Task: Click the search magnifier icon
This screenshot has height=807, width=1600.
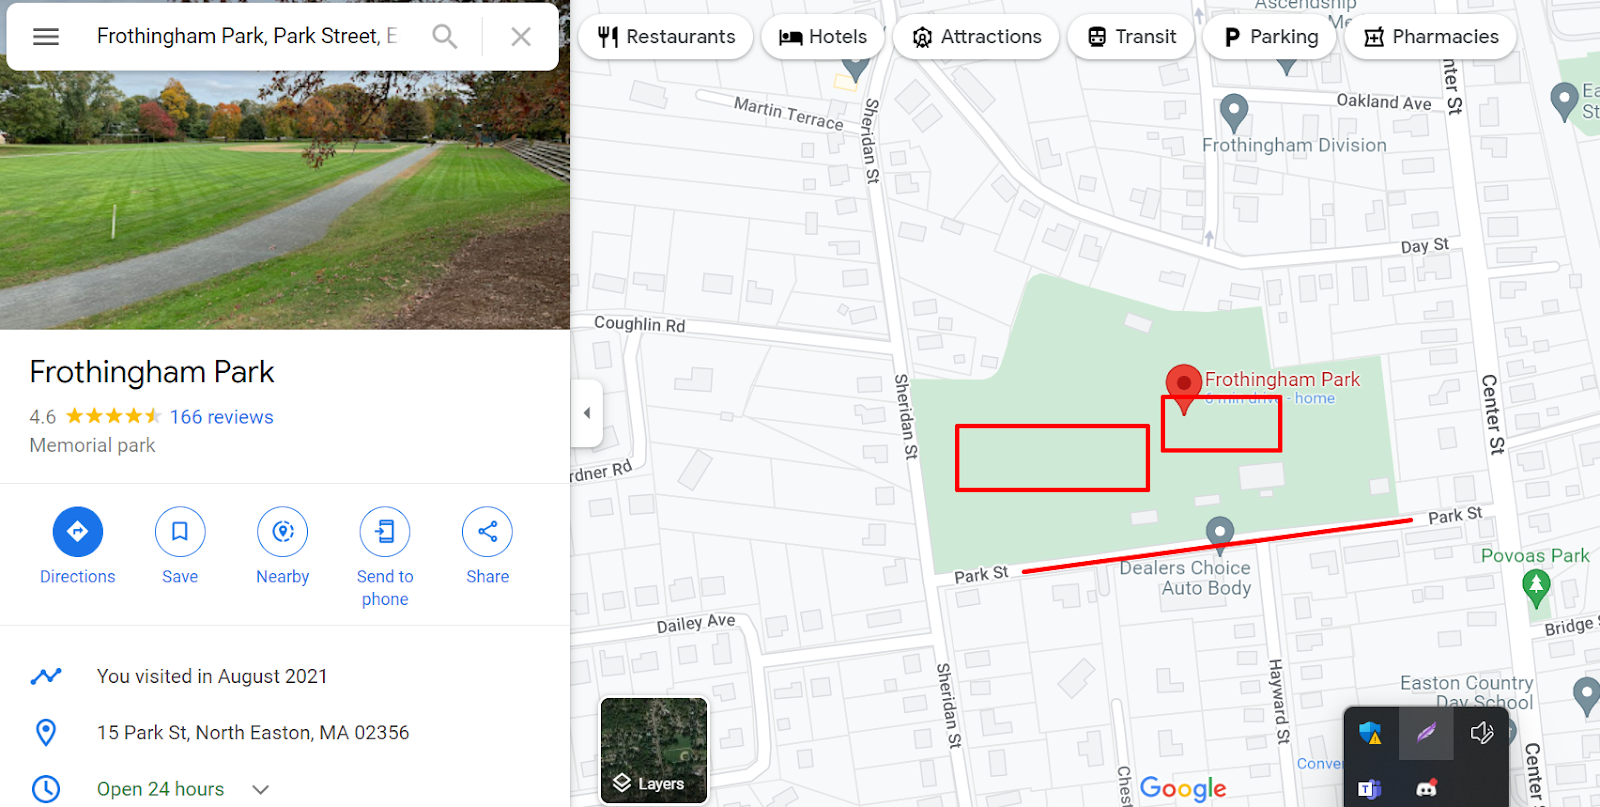Action: tap(445, 37)
